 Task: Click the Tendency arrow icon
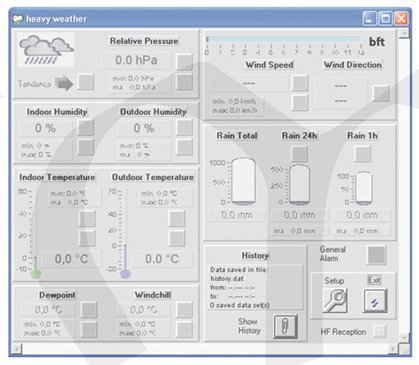coord(64,83)
